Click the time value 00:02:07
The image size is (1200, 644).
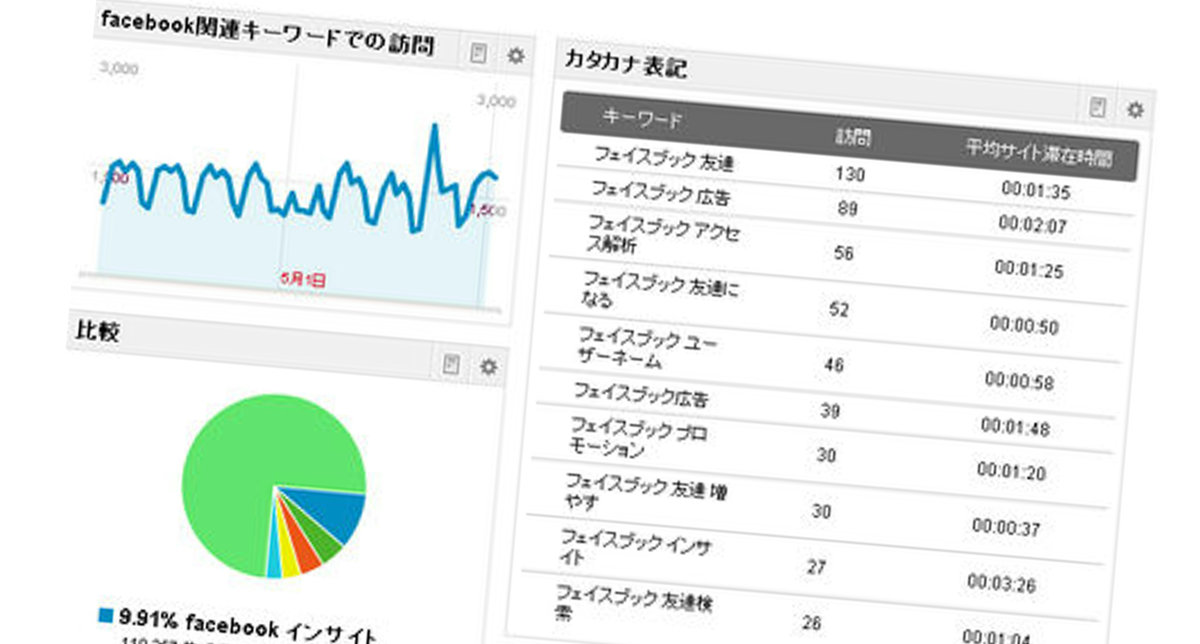pos(1032,226)
